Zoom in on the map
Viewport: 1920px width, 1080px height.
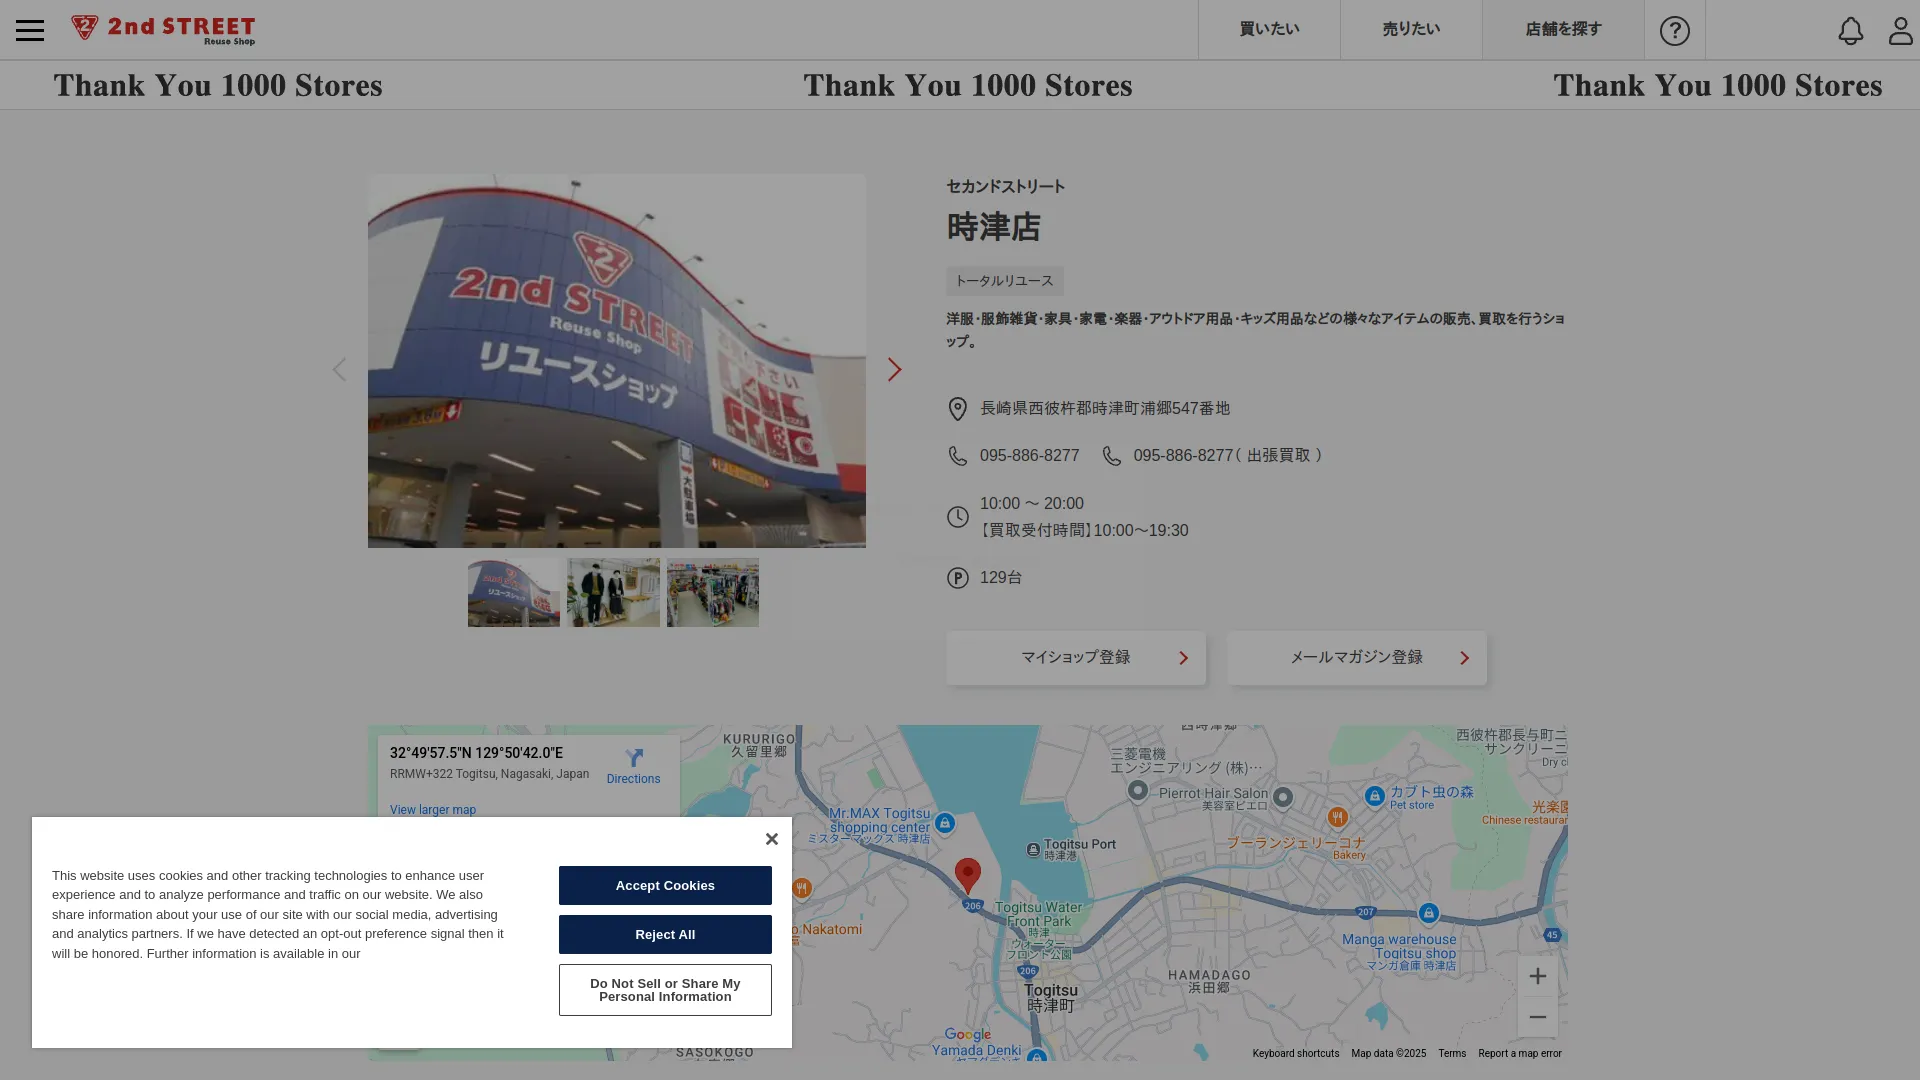tap(1537, 976)
